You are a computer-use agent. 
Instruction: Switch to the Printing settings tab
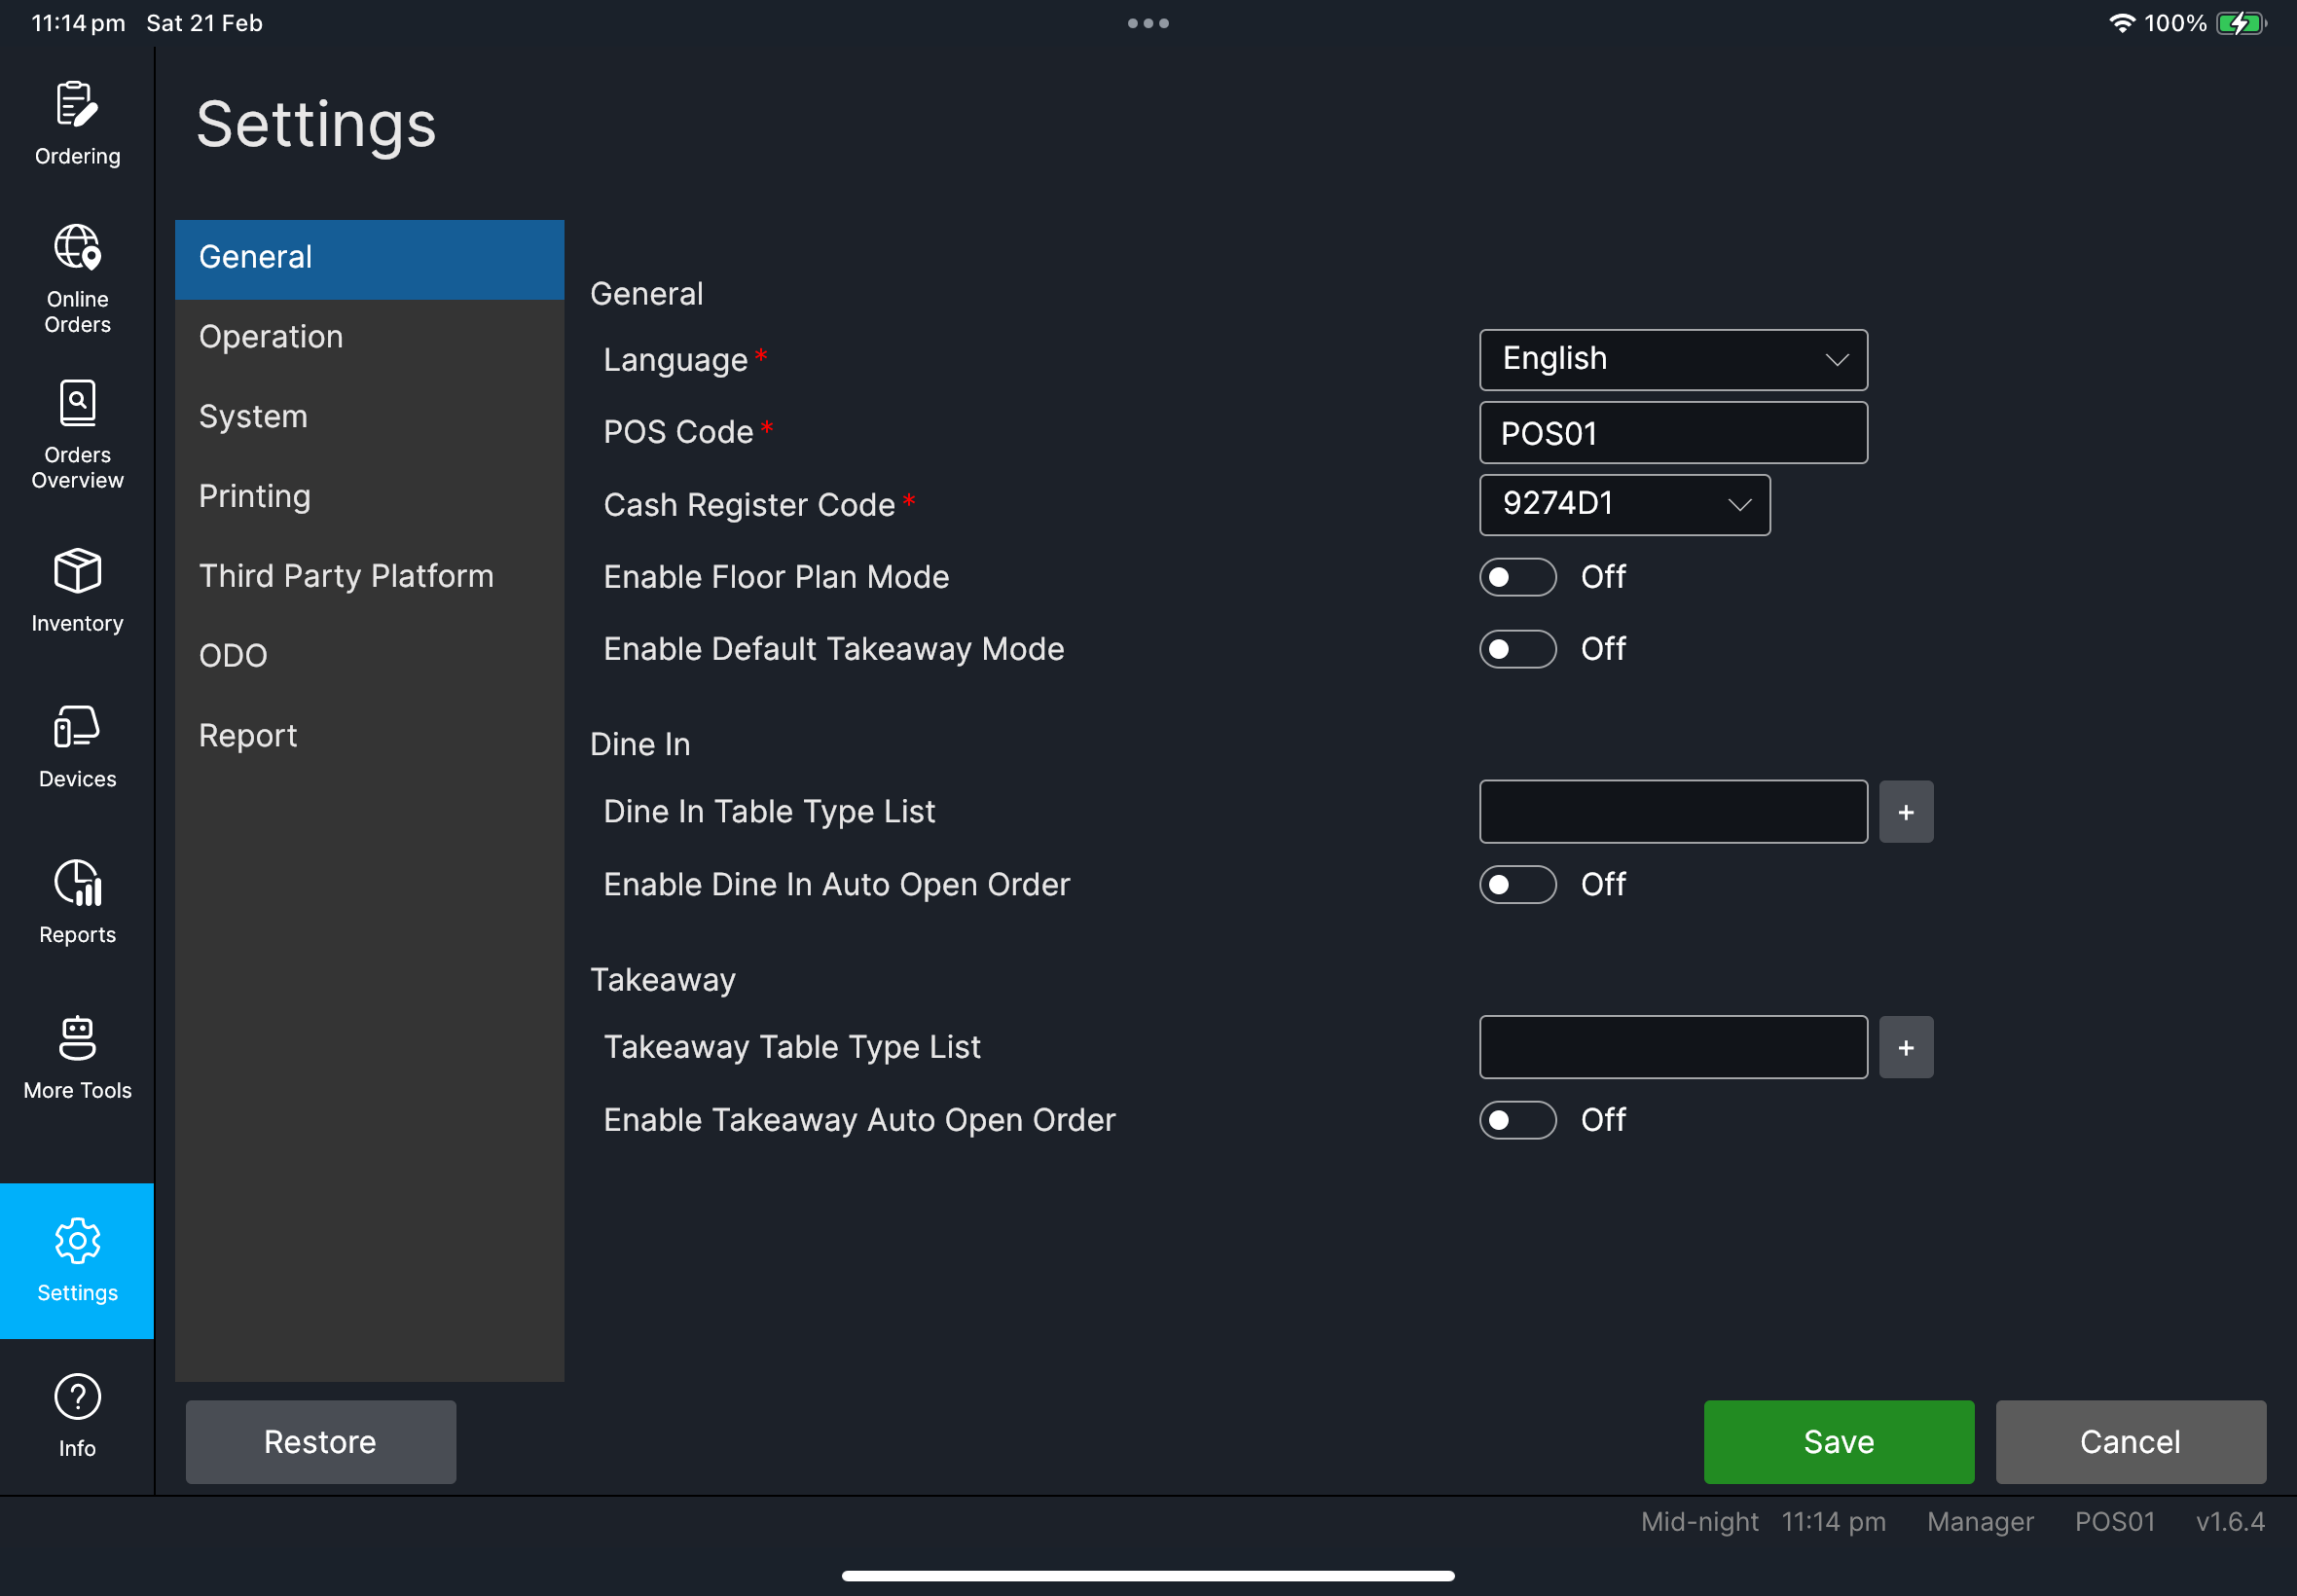[255, 496]
